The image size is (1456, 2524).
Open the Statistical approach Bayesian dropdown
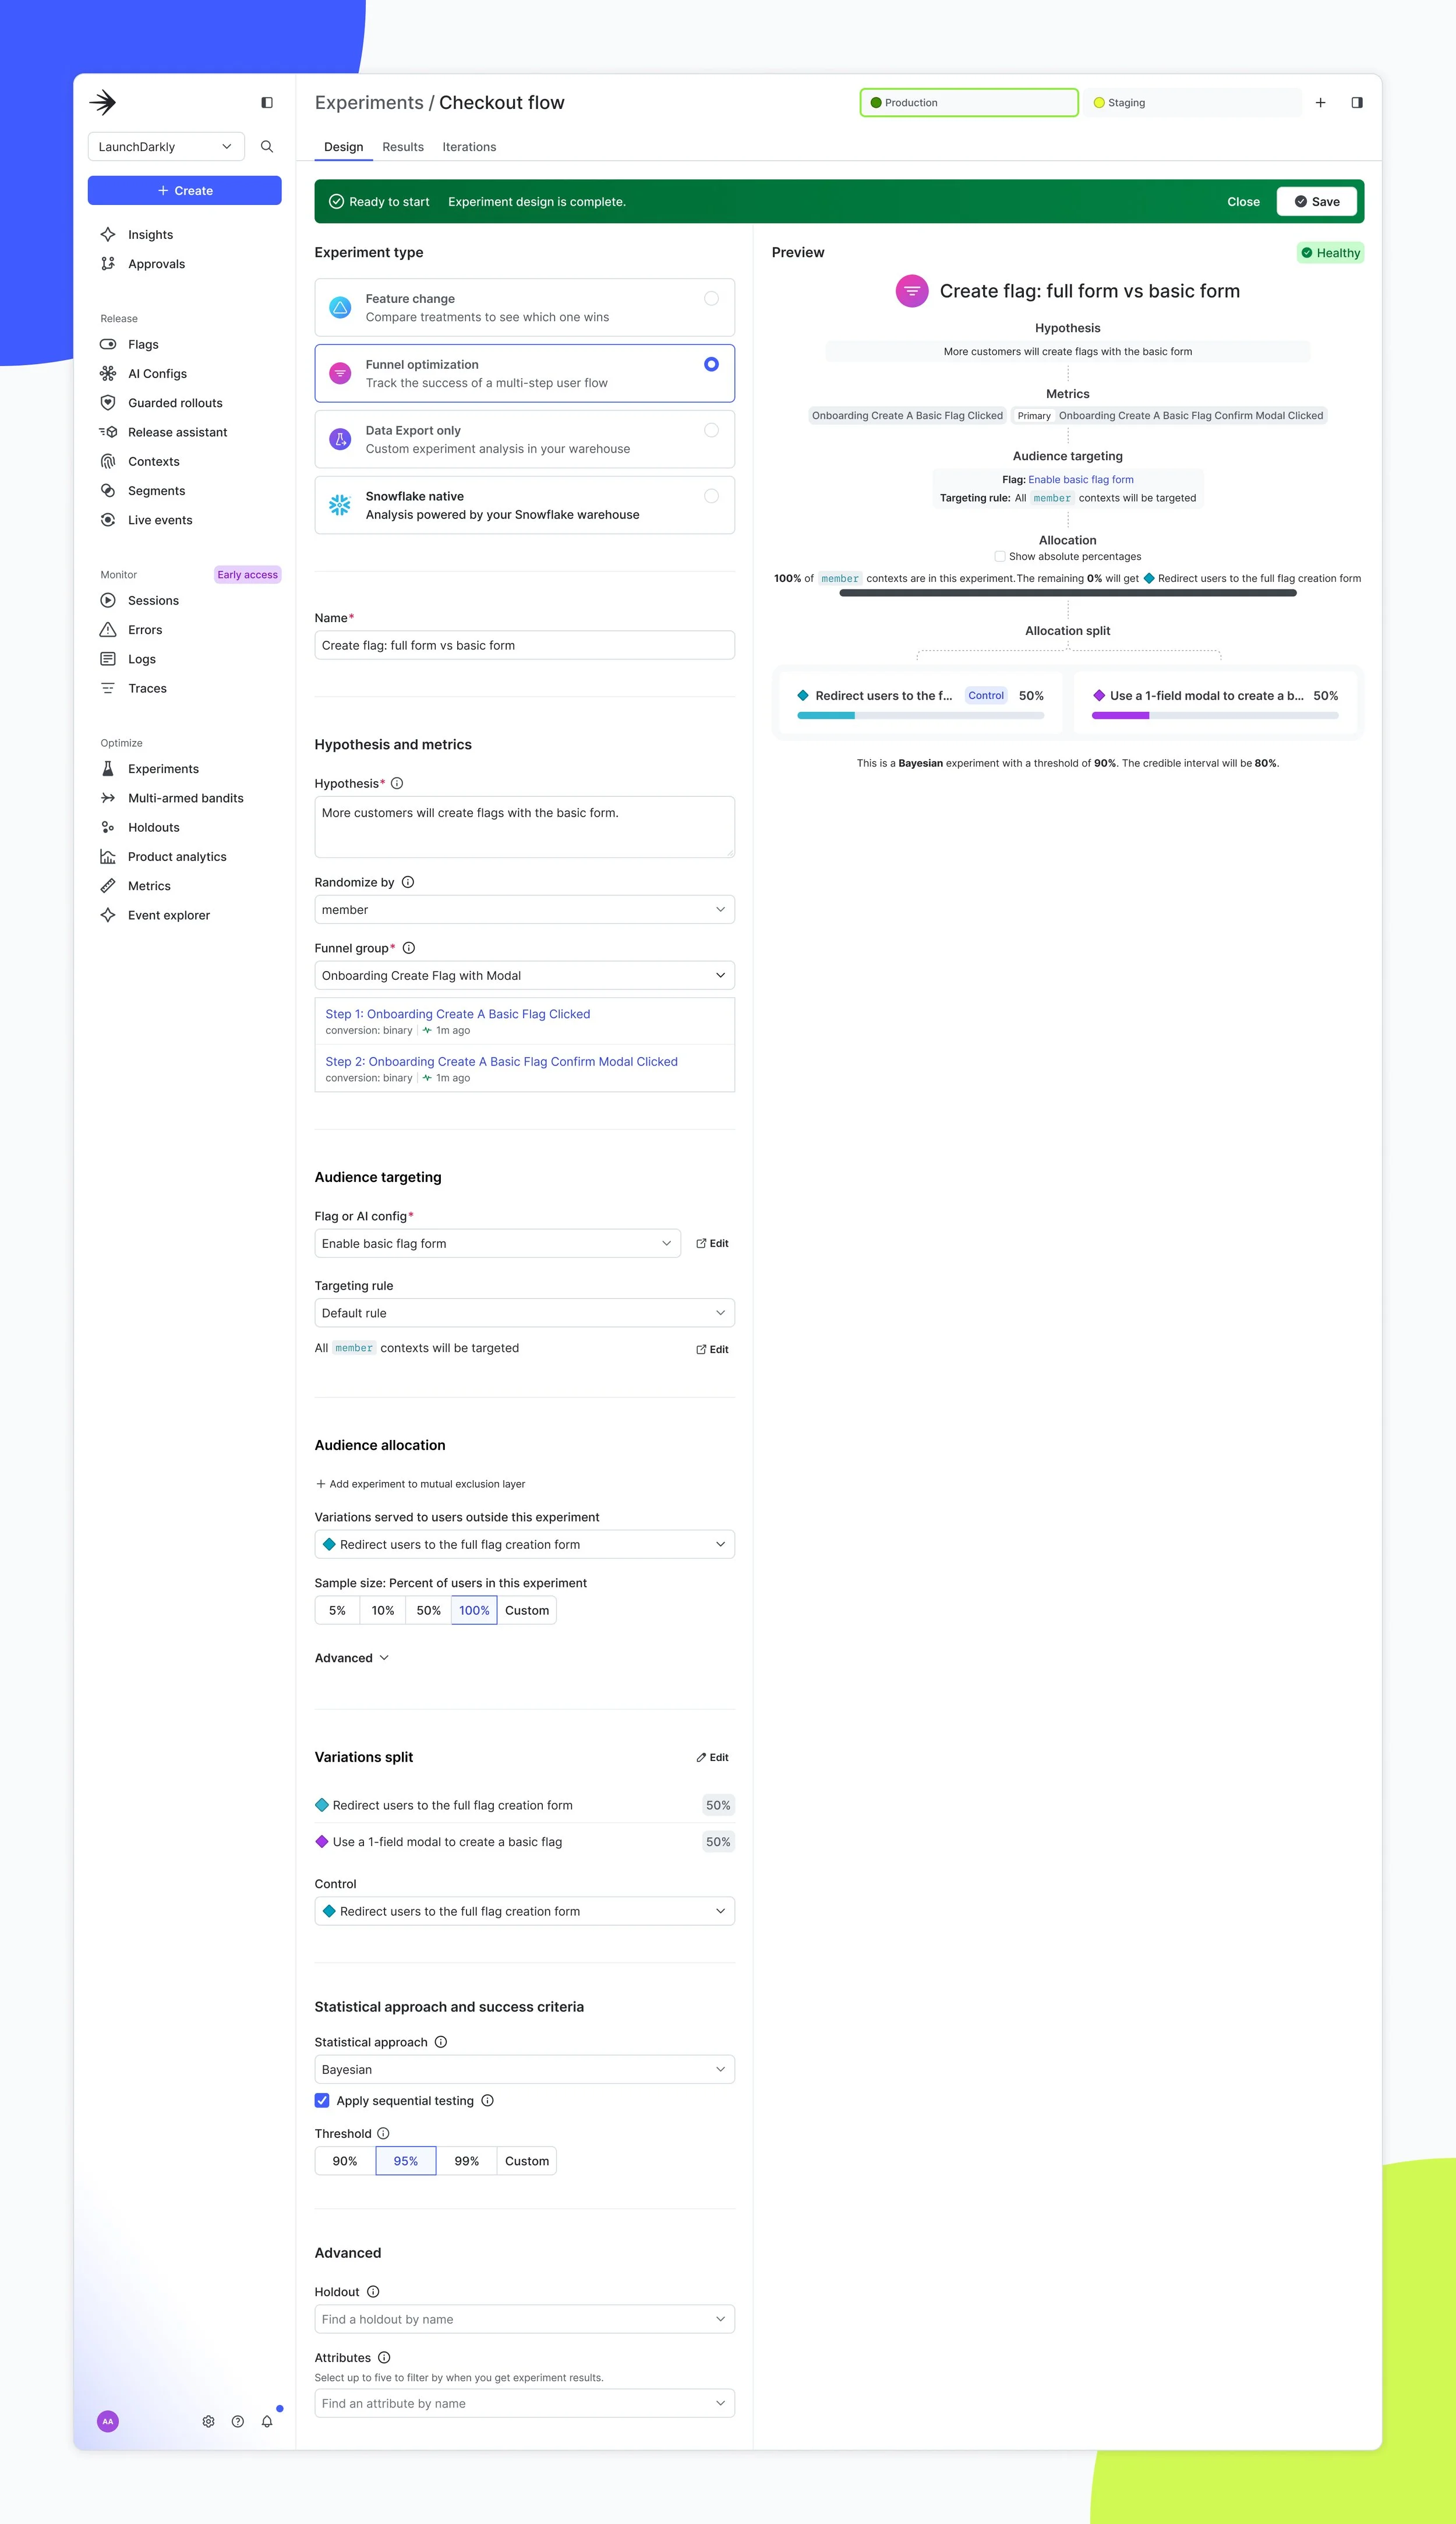[x=524, y=2069]
